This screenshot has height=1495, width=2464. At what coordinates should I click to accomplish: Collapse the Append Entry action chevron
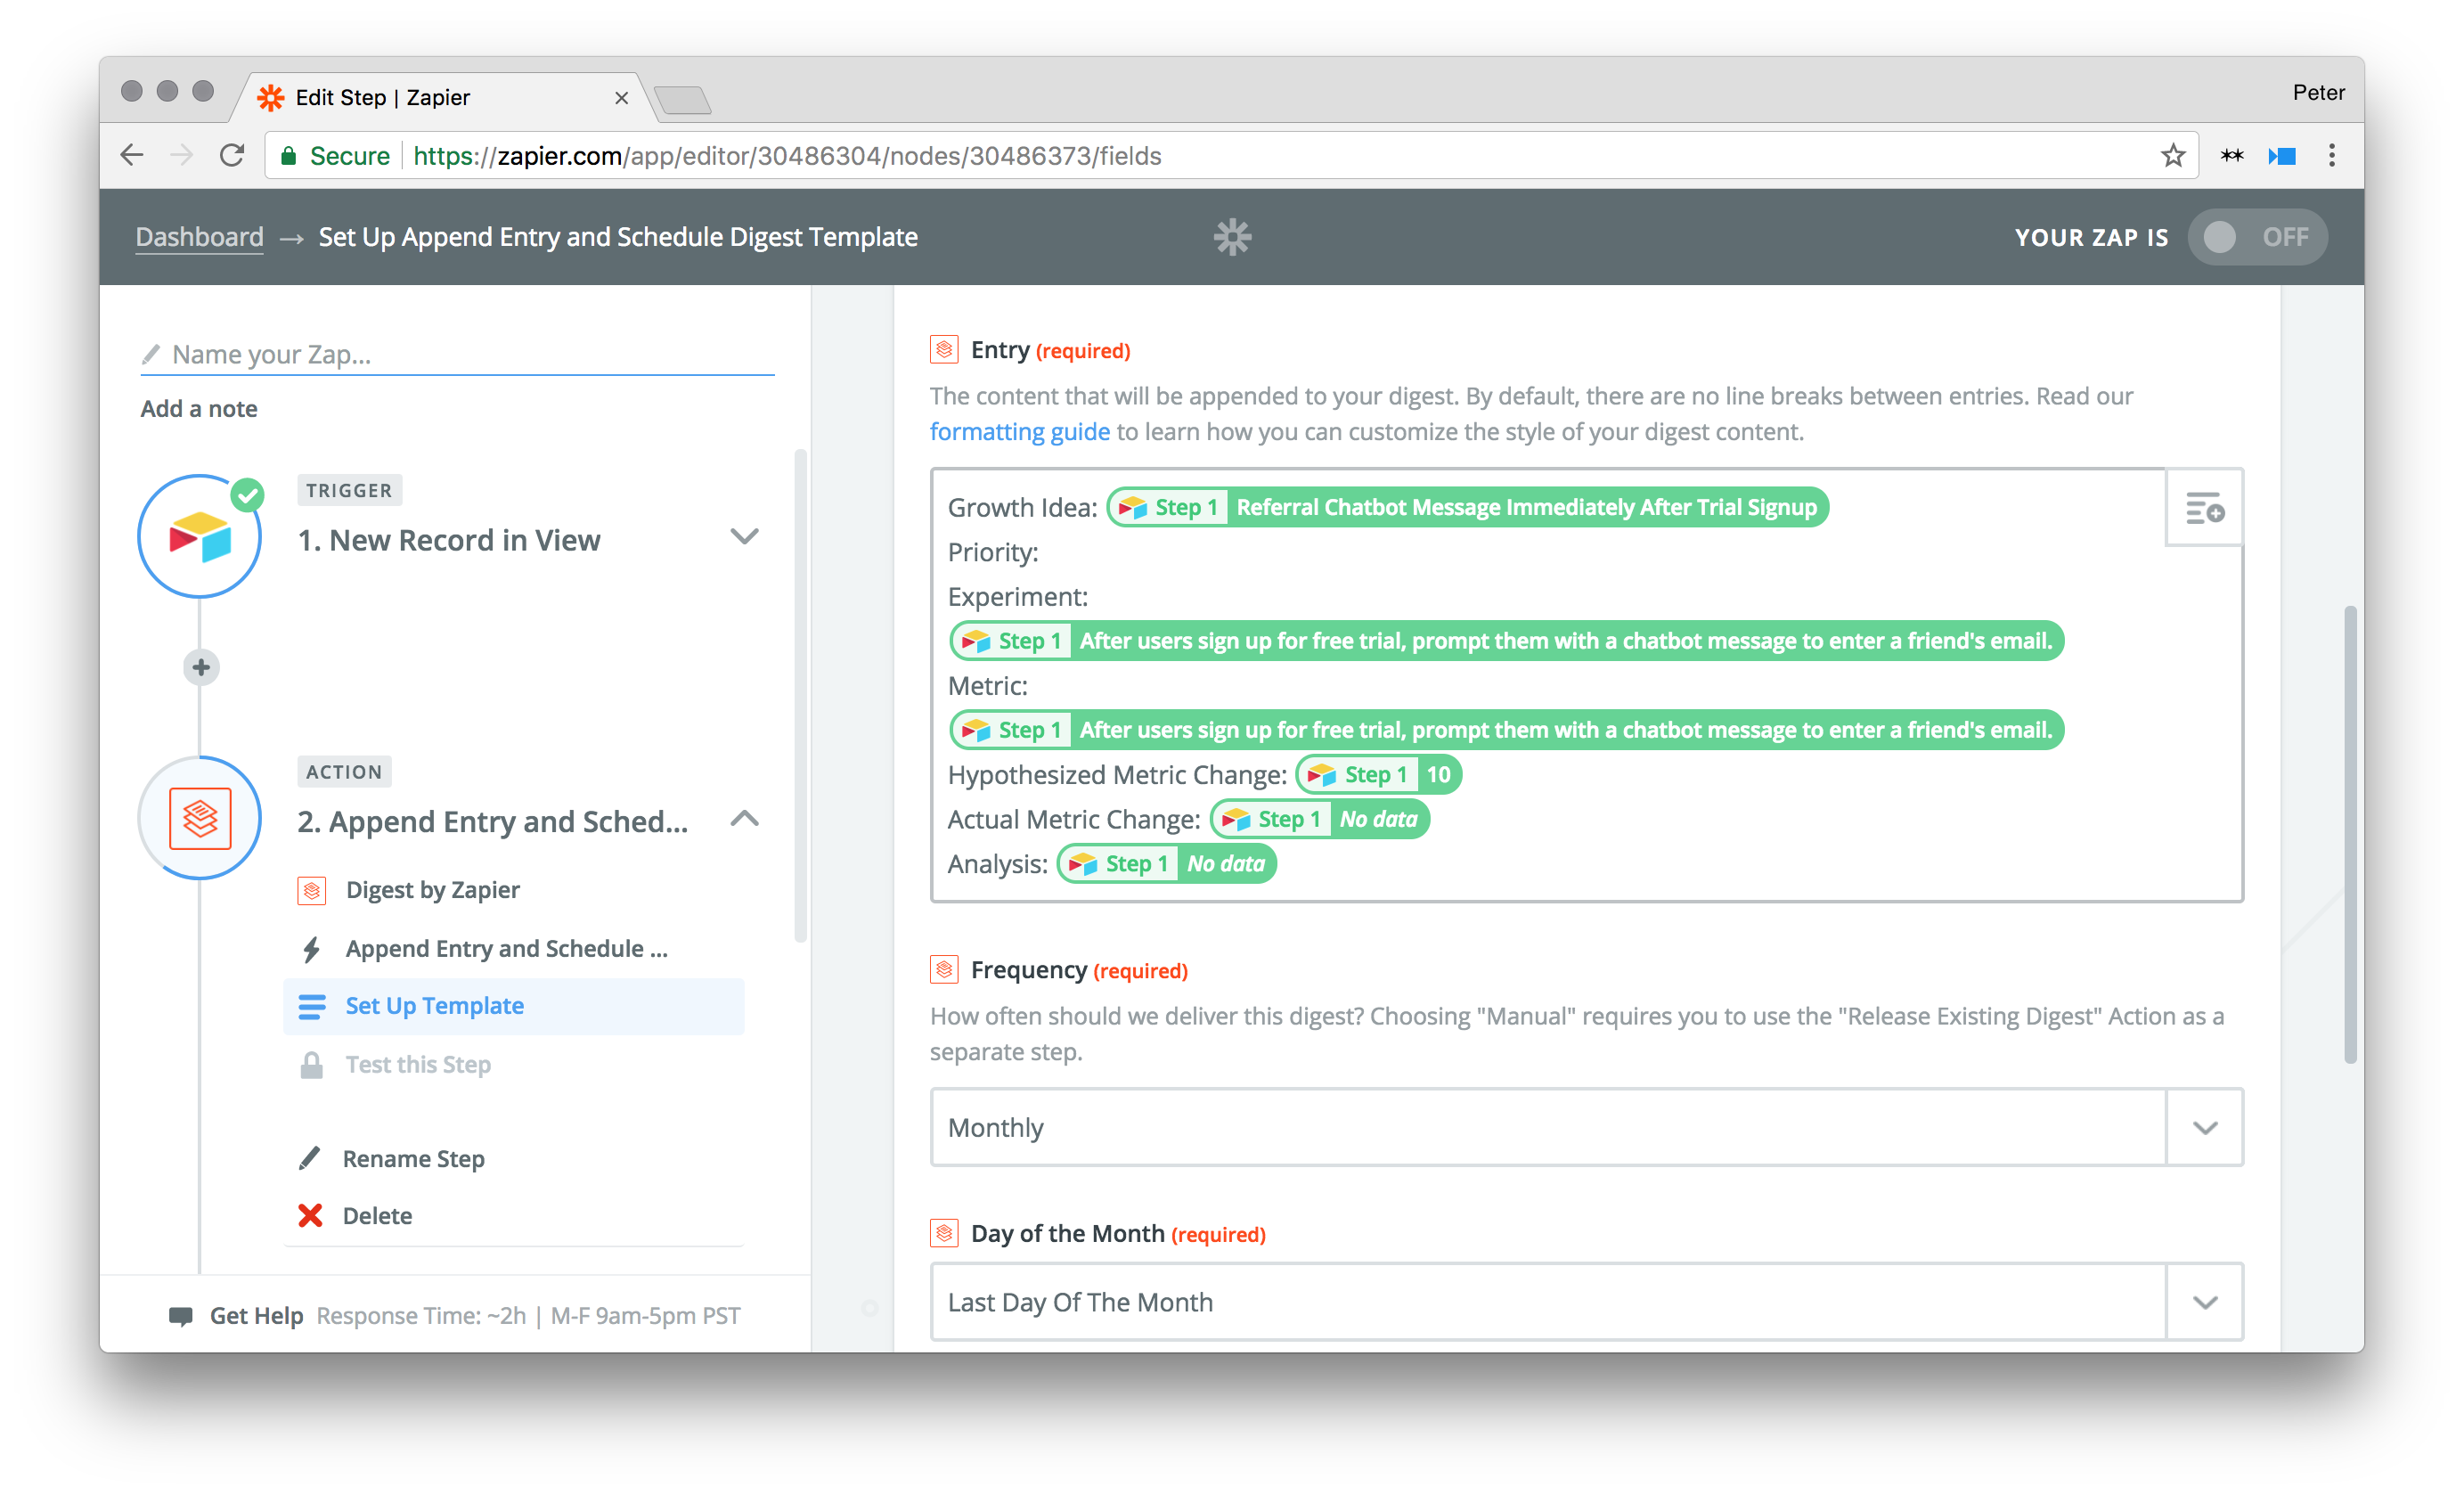(744, 818)
